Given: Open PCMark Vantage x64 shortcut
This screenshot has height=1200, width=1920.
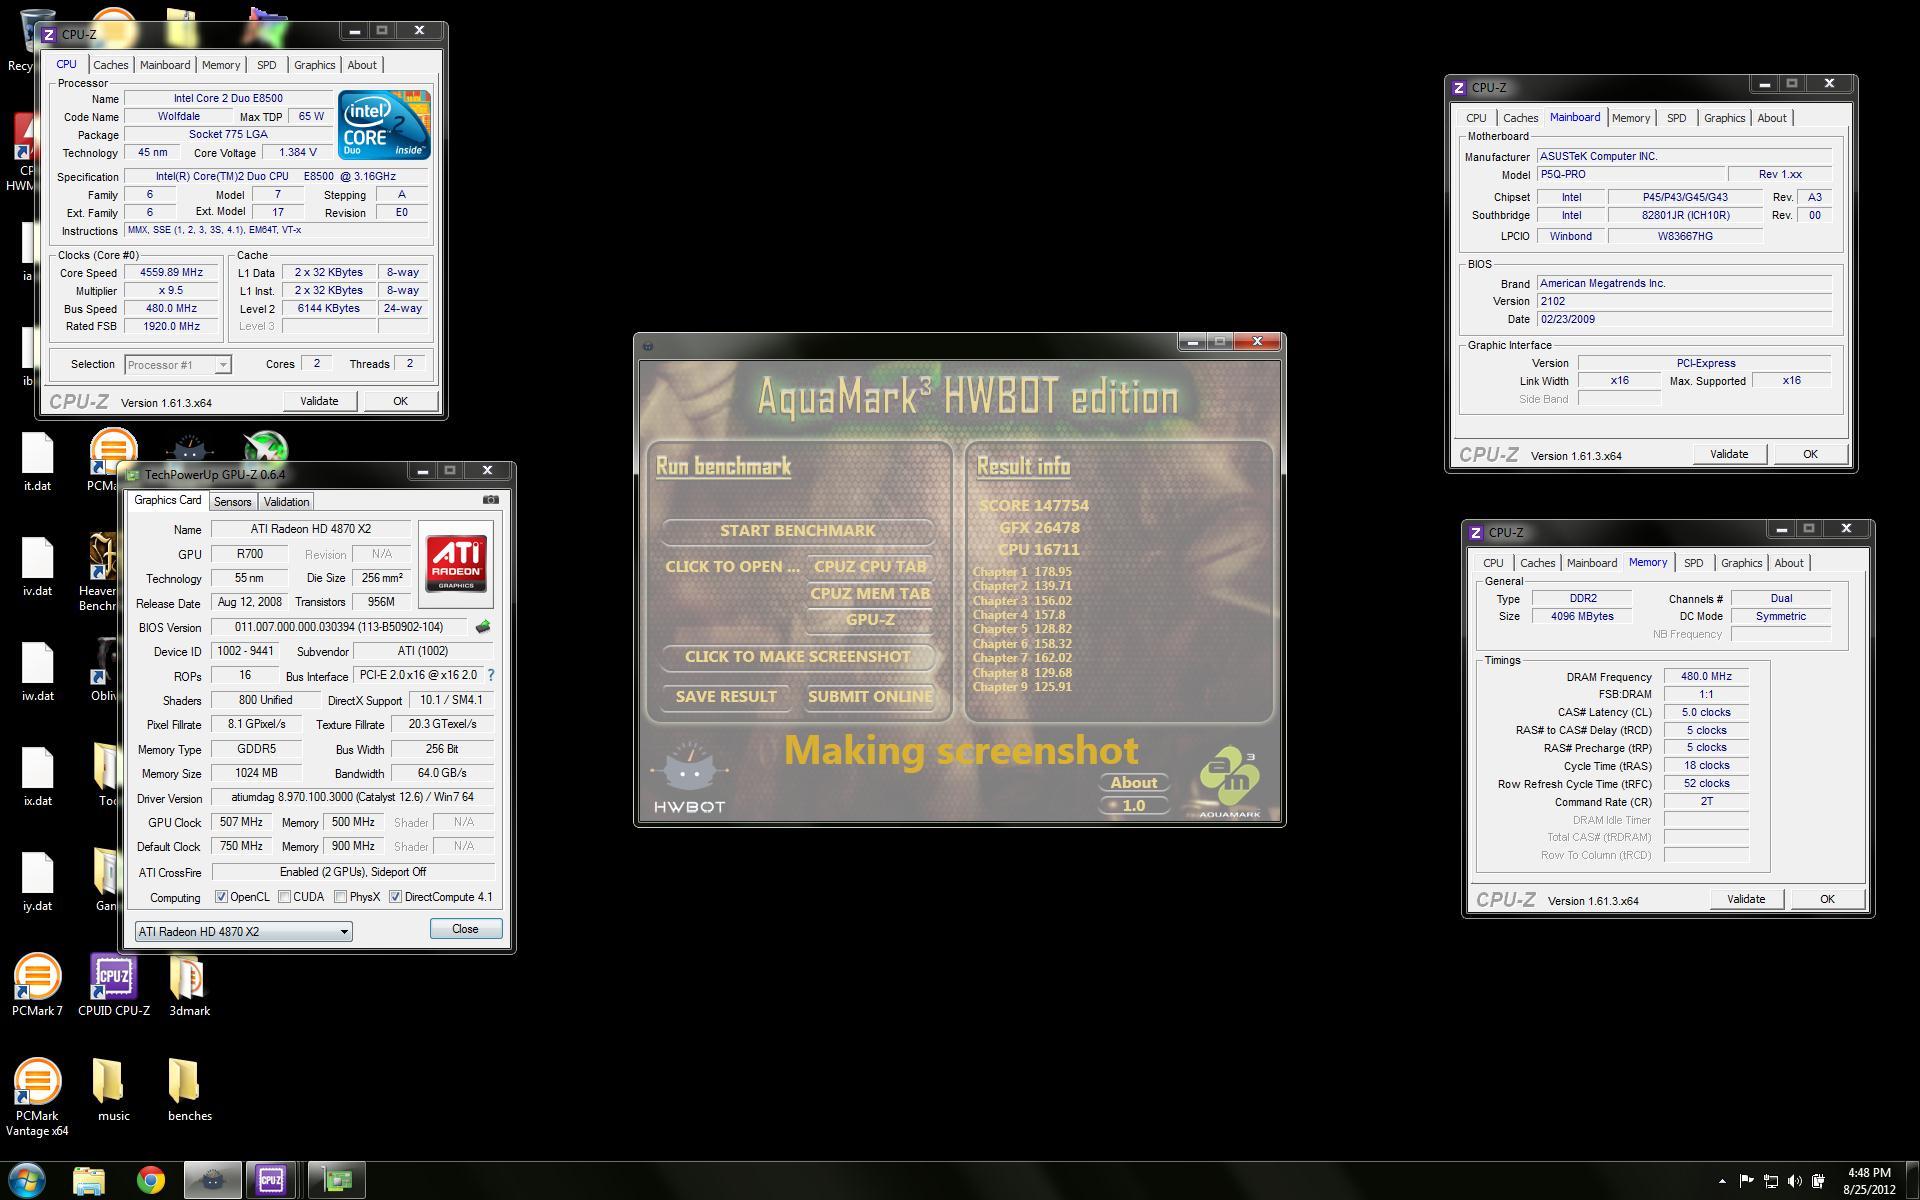Looking at the screenshot, I should point(37,1097).
